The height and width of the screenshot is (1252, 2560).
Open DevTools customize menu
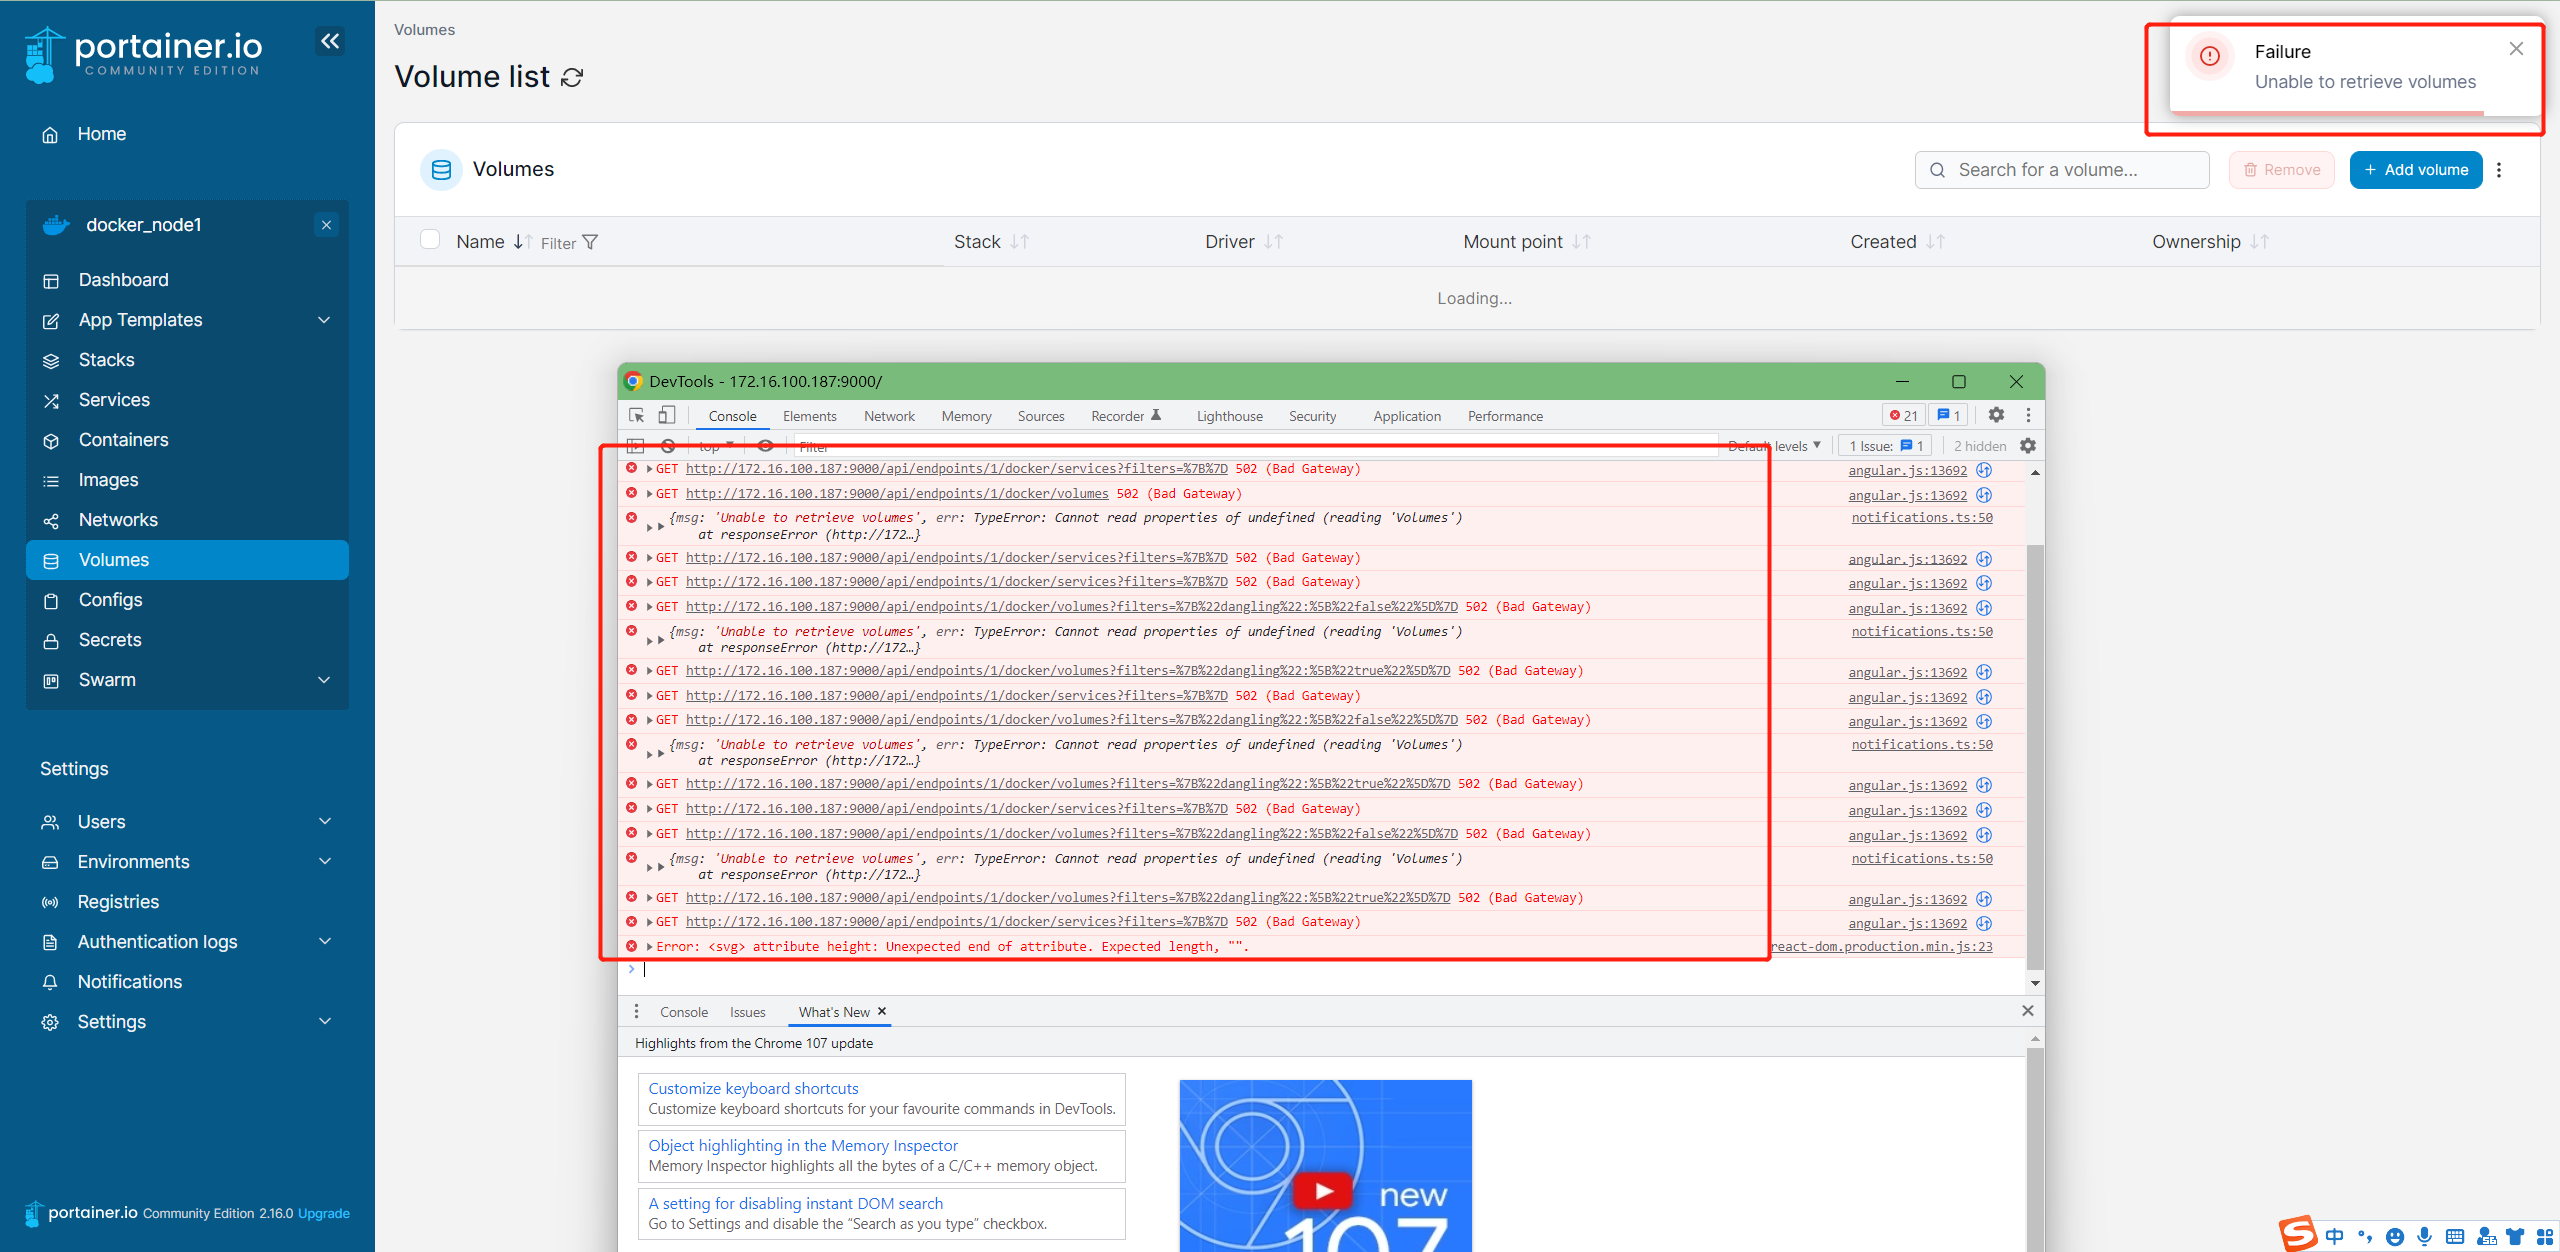tap(2028, 415)
